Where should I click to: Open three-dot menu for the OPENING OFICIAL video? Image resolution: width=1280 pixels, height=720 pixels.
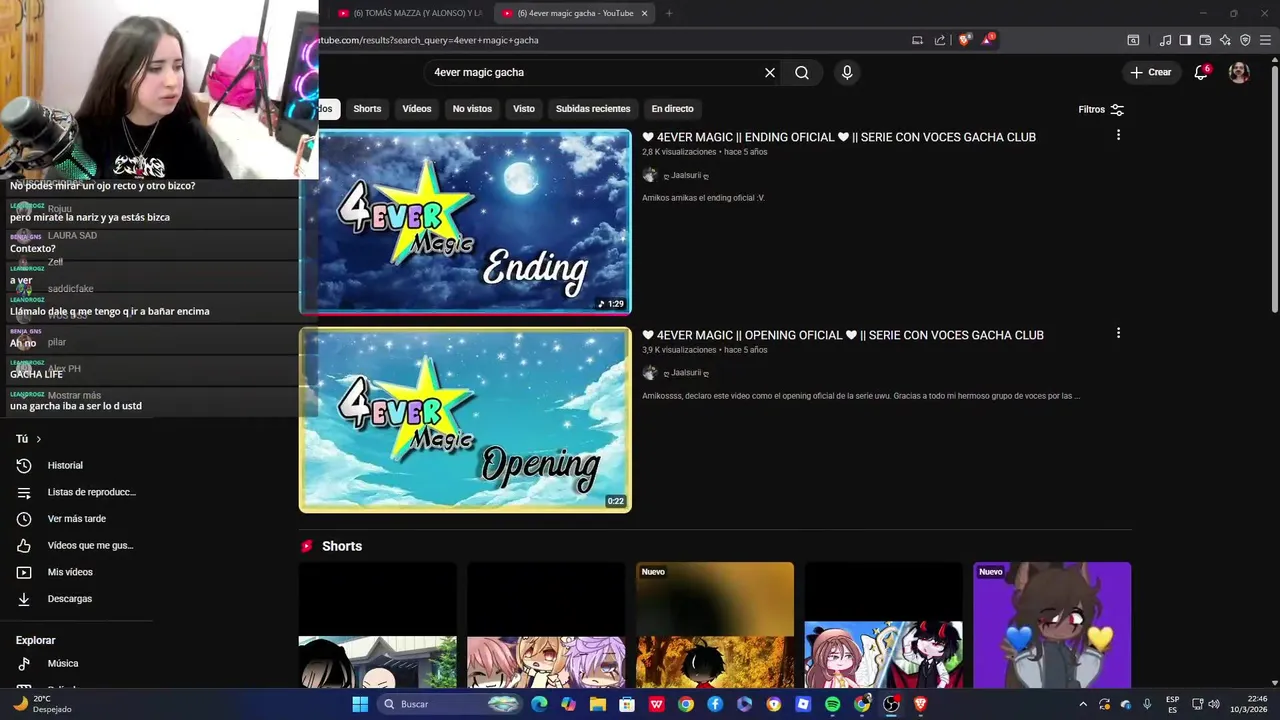click(x=1118, y=333)
